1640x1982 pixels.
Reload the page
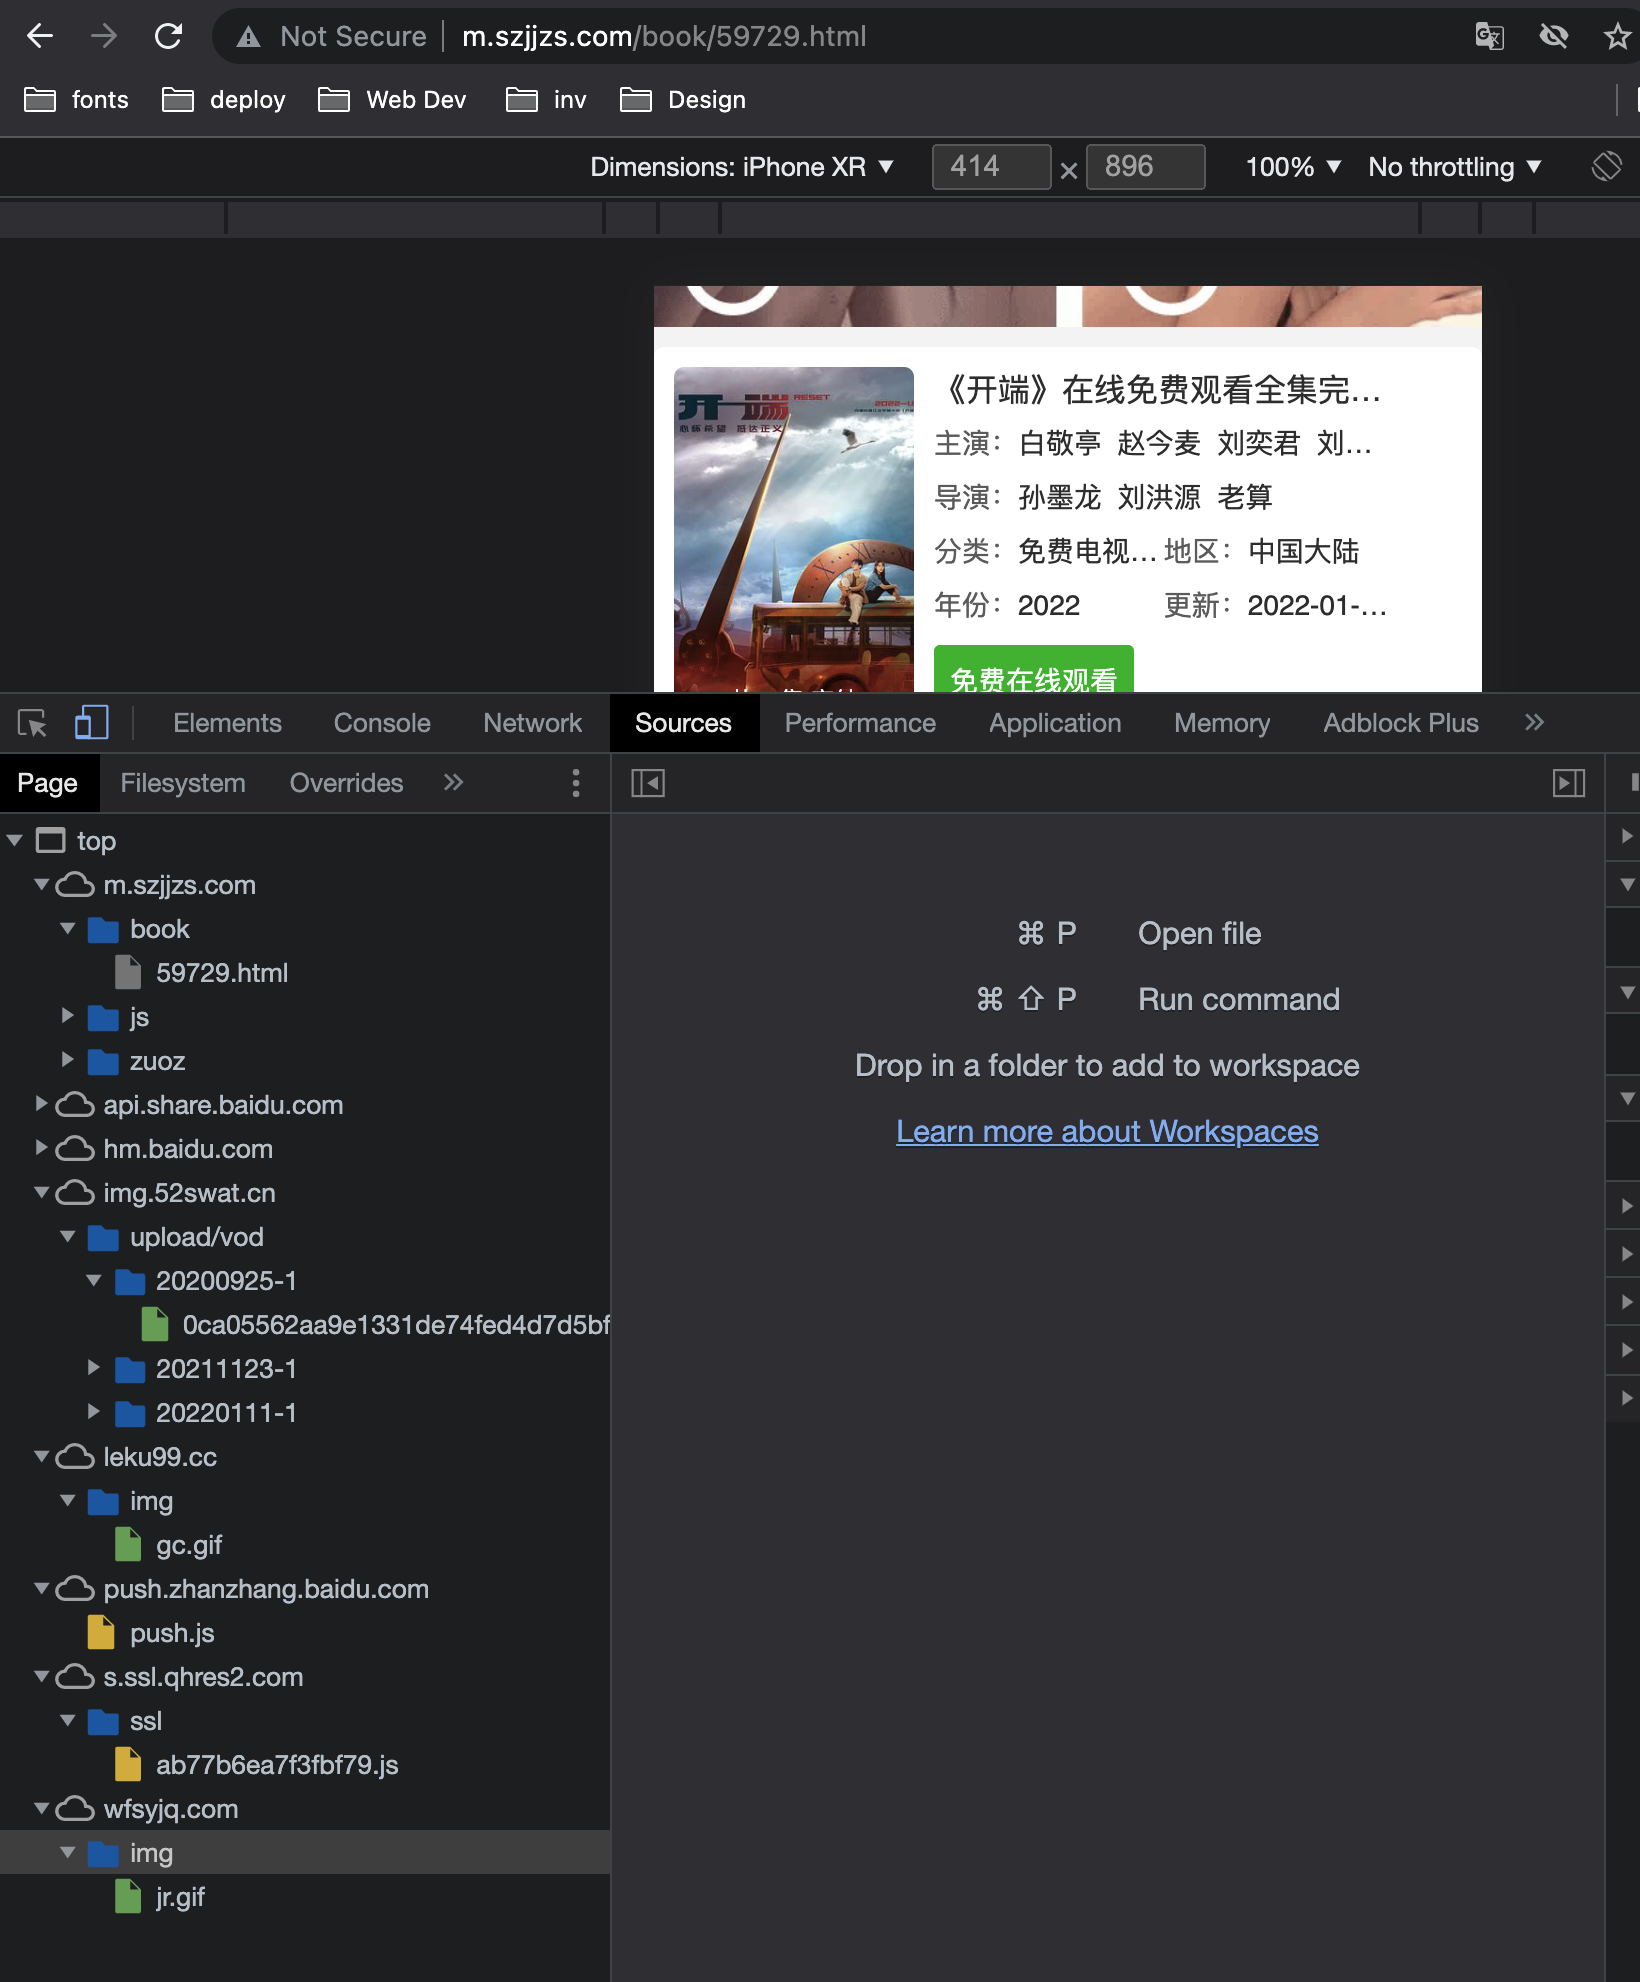click(x=168, y=36)
